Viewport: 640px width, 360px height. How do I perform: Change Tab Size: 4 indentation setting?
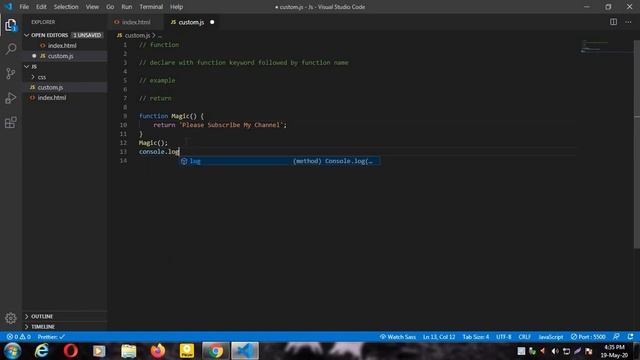476,337
